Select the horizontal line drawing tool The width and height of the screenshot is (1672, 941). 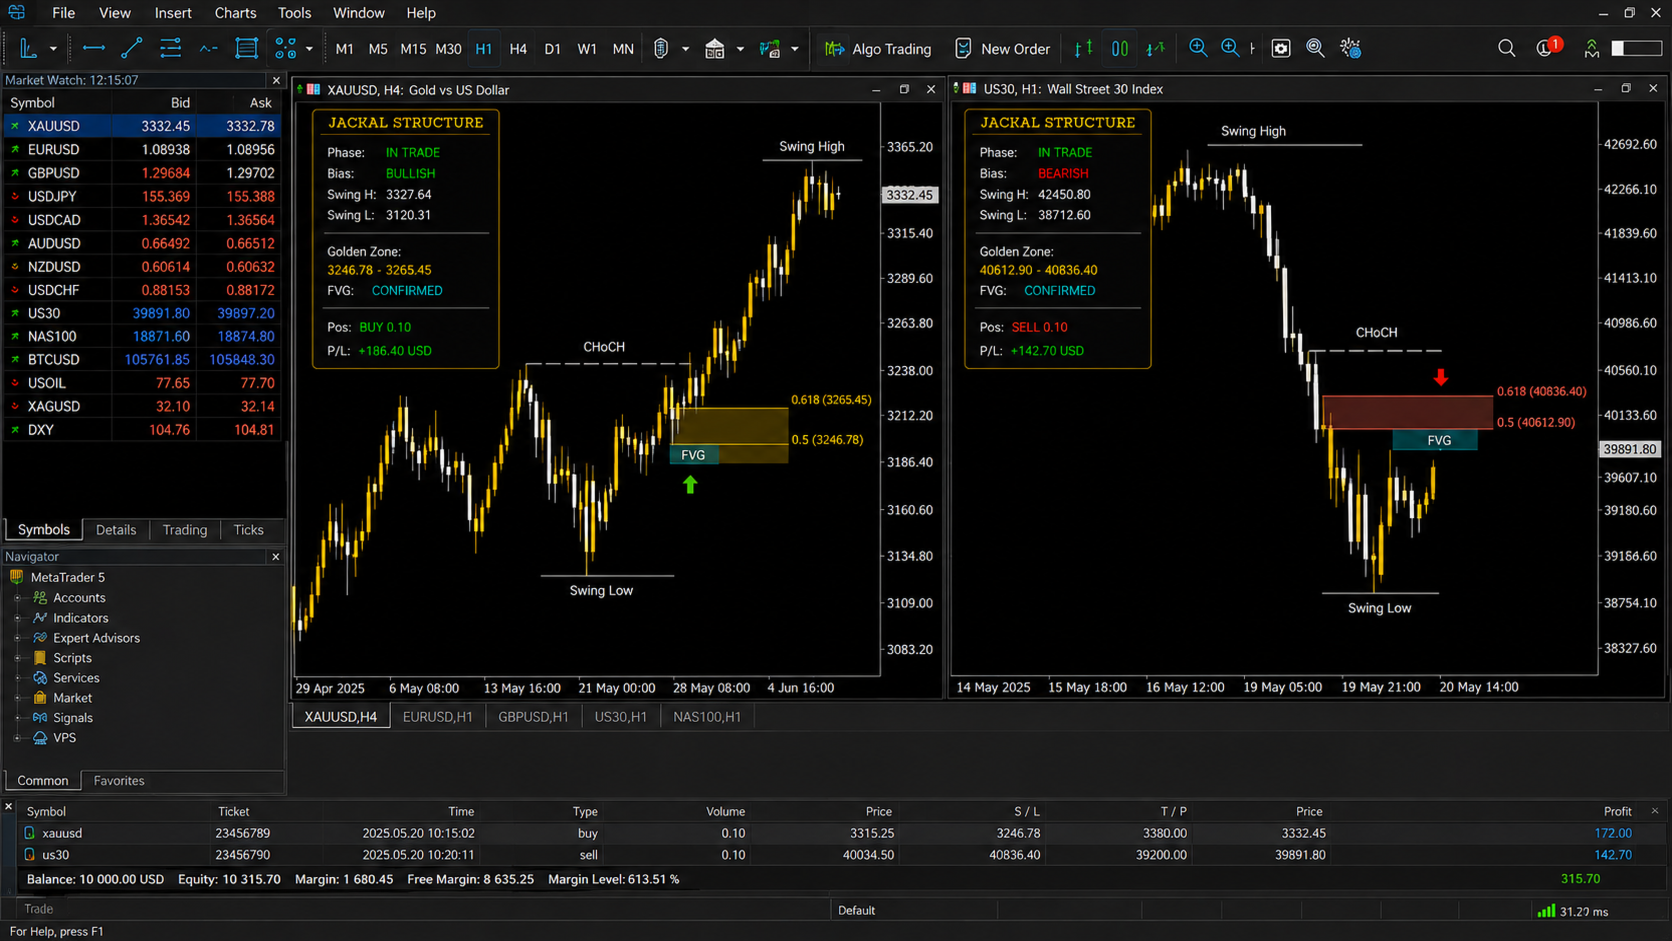94,48
